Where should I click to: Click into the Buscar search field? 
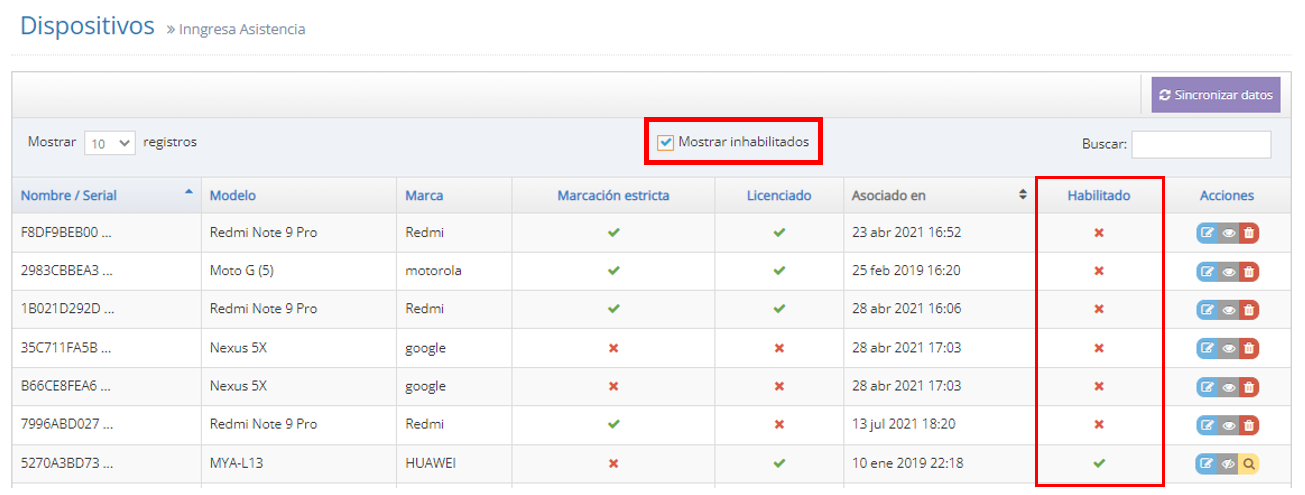pos(1200,144)
